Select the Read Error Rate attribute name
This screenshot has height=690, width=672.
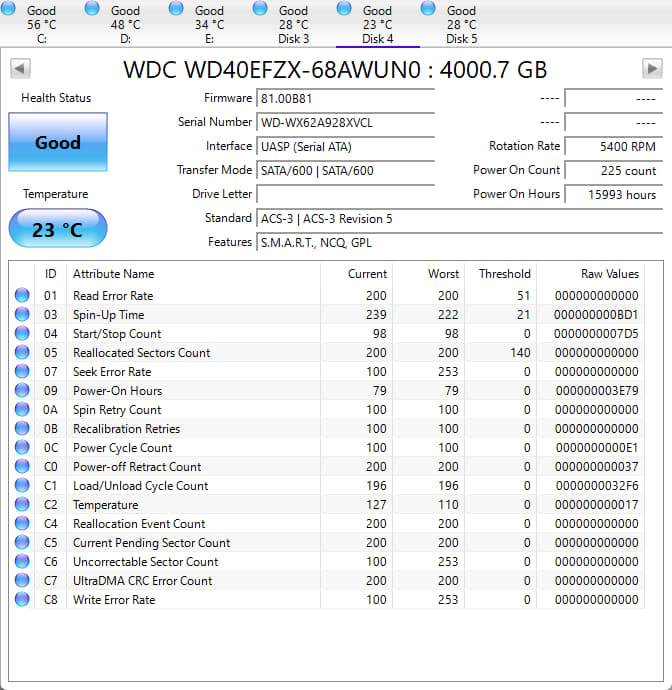pyautogui.click(x=113, y=296)
